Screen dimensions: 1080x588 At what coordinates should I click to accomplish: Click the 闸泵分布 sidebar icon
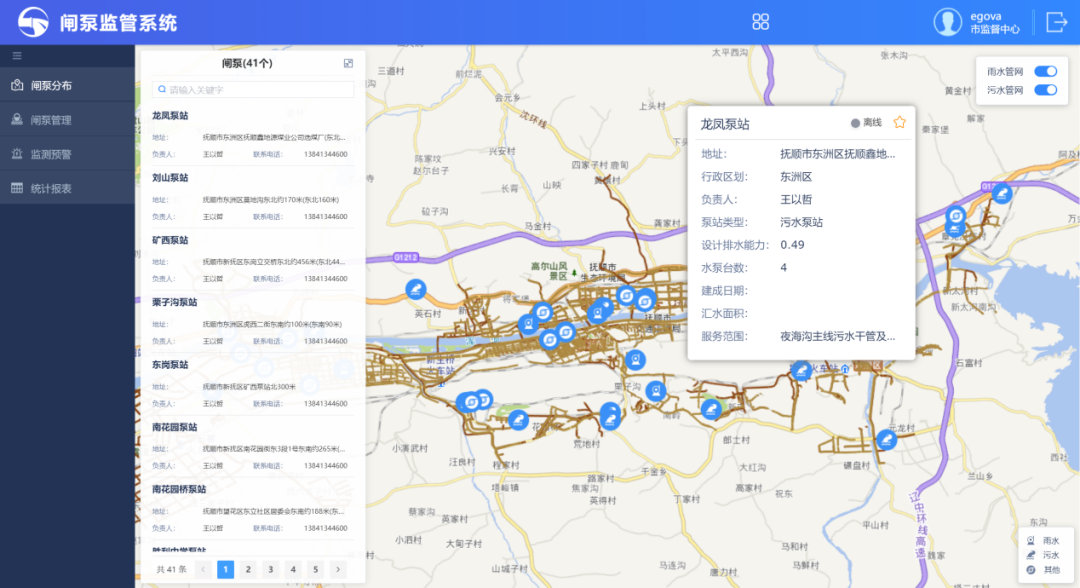click(17, 86)
